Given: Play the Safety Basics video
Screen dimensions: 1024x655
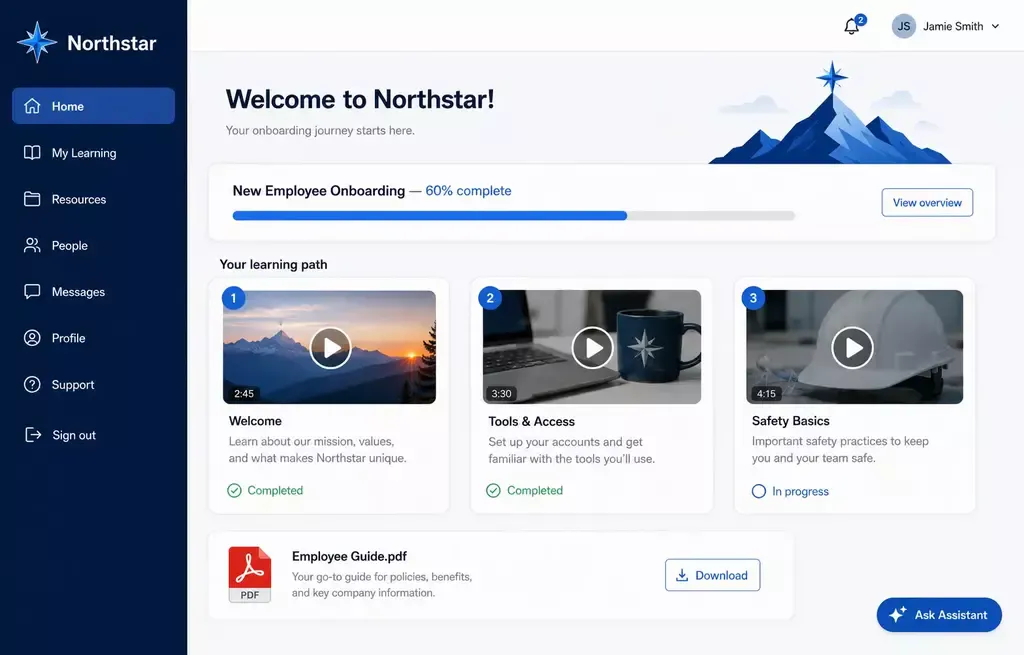Looking at the screenshot, I should pos(852,347).
